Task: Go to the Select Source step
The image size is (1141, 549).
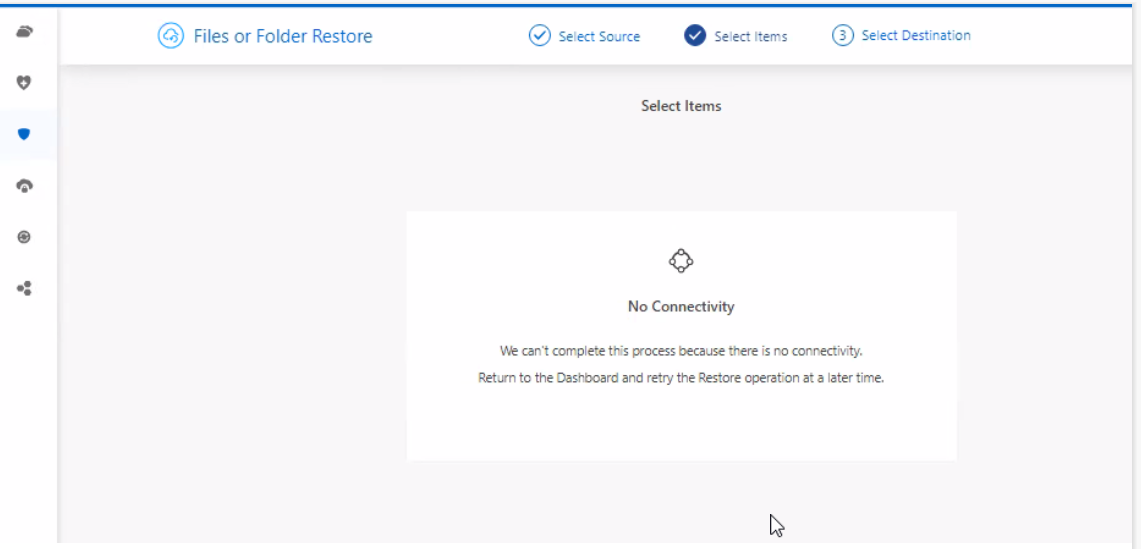Action: click(599, 37)
